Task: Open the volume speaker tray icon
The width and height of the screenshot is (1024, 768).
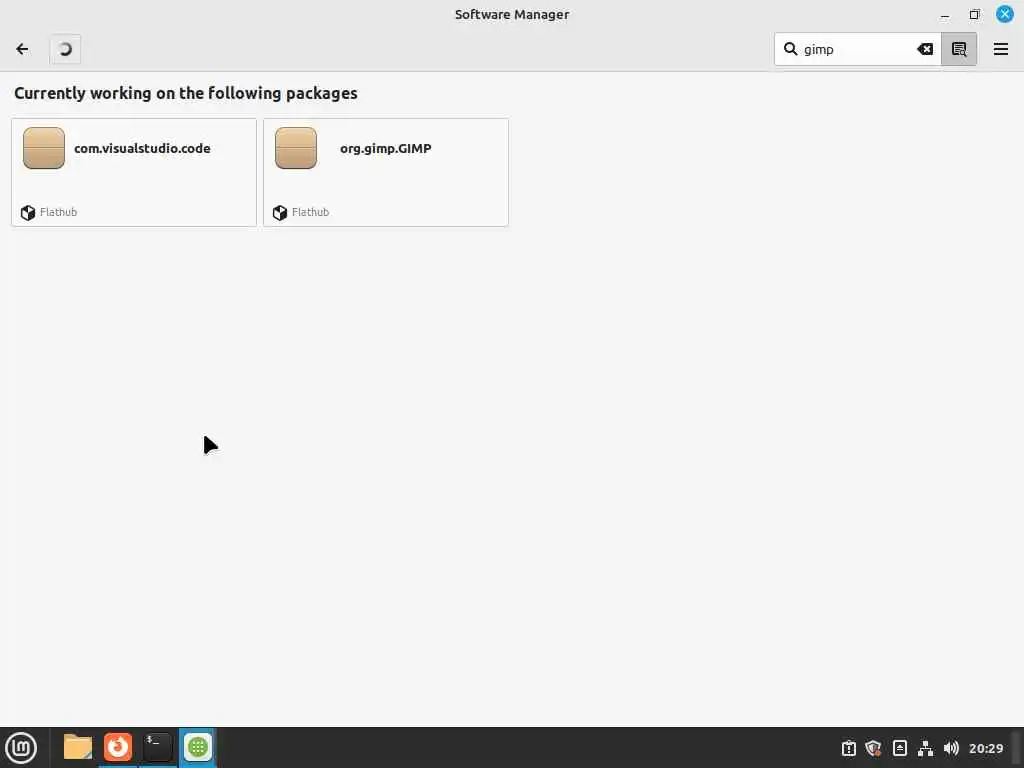Action: [x=951, y=748]
